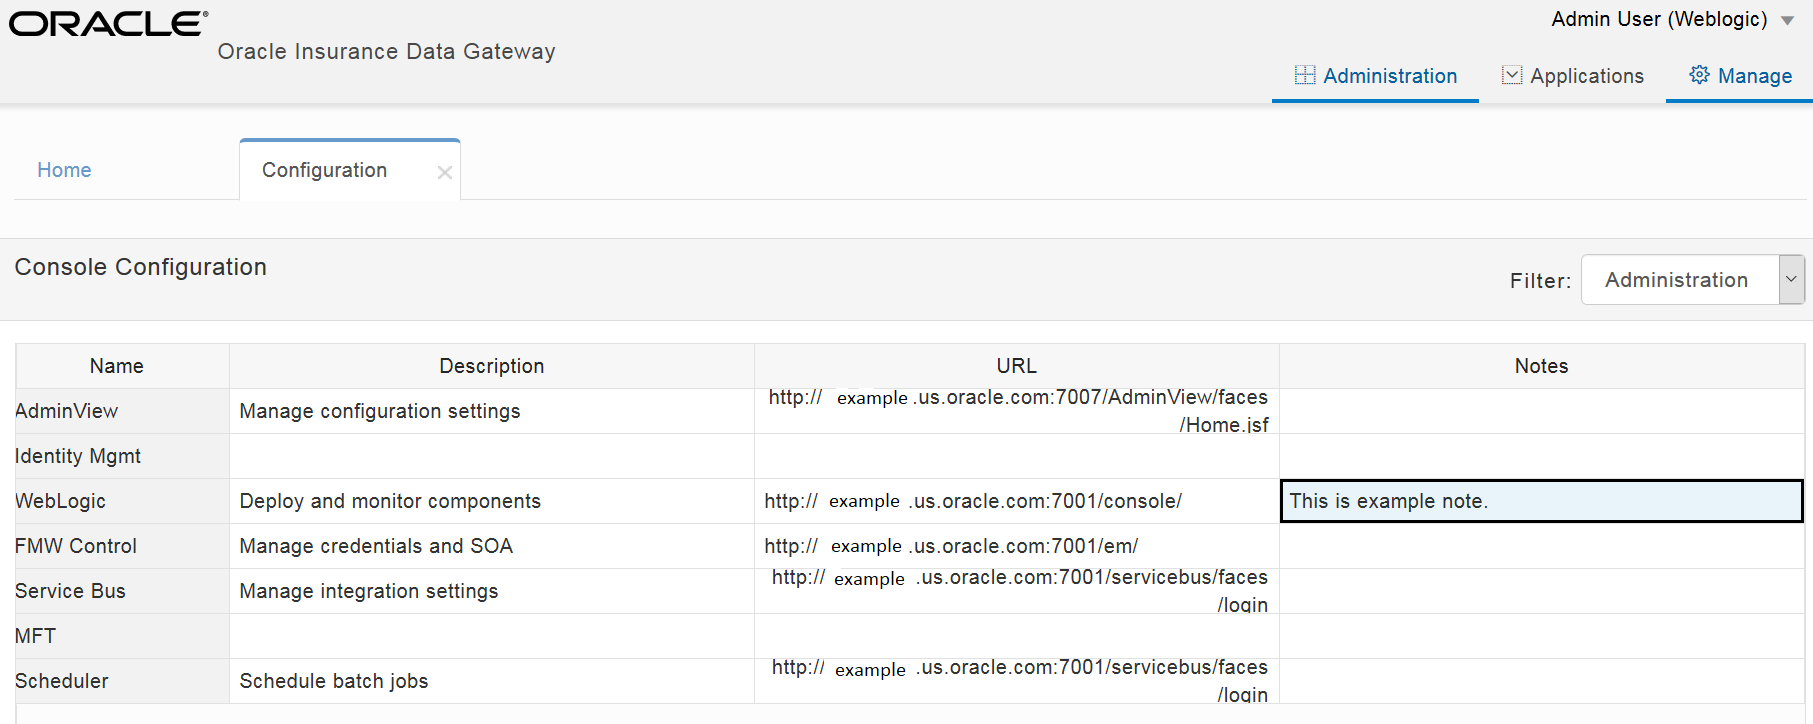Viewport: 1813px width, 724px height.
Task: Click the Identity Mgmt description cell
Action: 492,456
